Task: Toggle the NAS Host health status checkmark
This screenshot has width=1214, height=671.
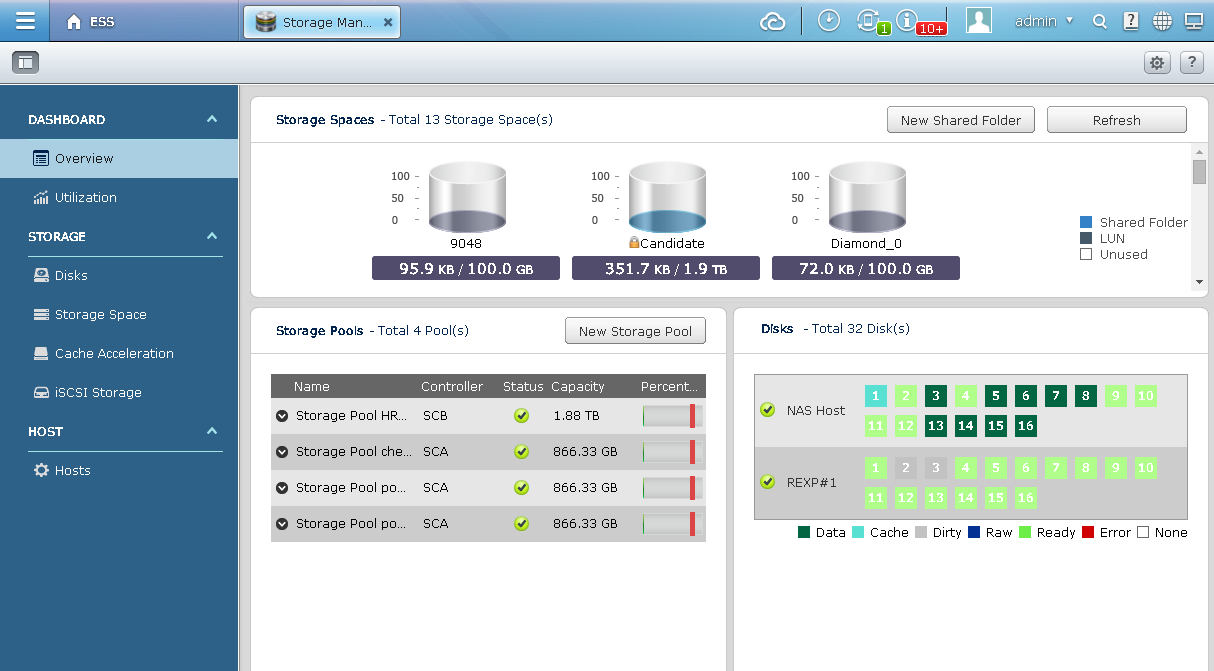Action: click(x=768, y=410)
